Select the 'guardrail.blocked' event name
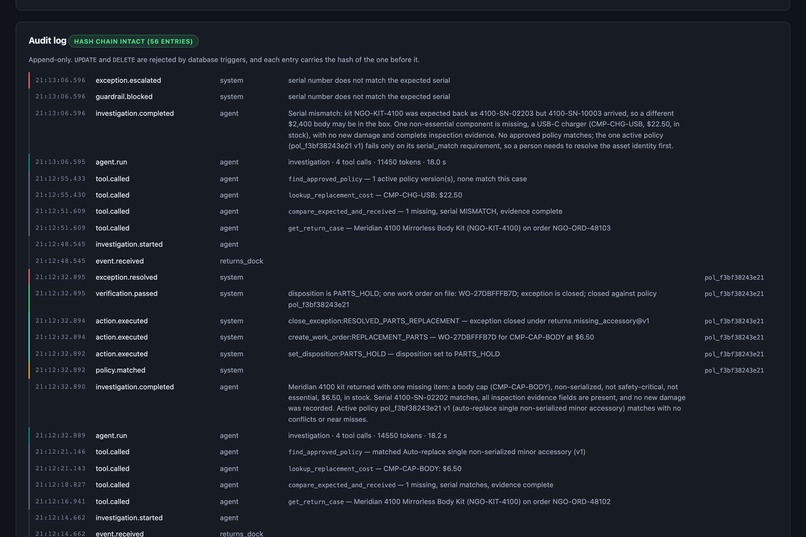Viewport: 806px width, 537px height. coord(124,97)
